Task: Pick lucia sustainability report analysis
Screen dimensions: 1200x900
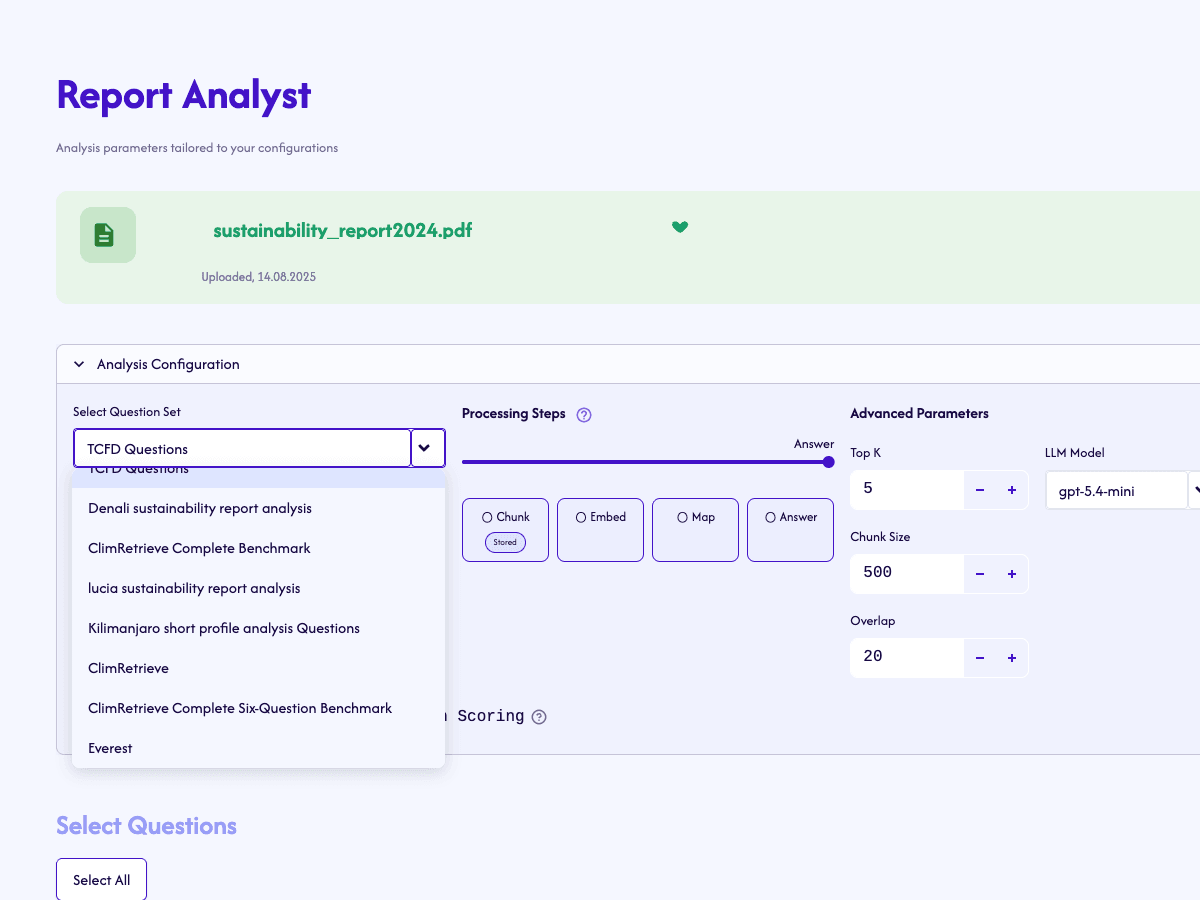Action: click(258, 588)
